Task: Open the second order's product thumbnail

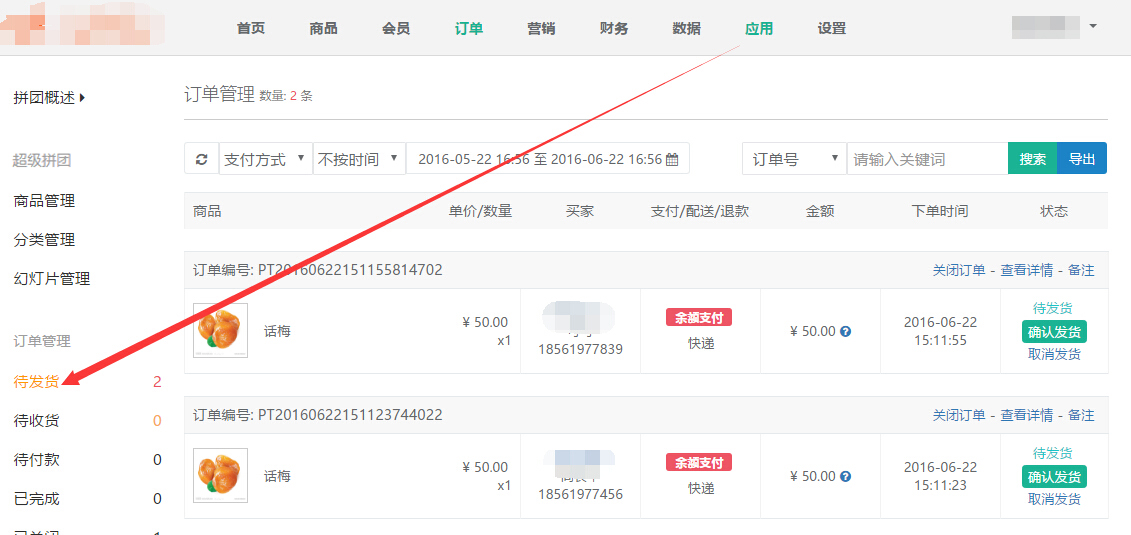Action: [x=220, y=476]
